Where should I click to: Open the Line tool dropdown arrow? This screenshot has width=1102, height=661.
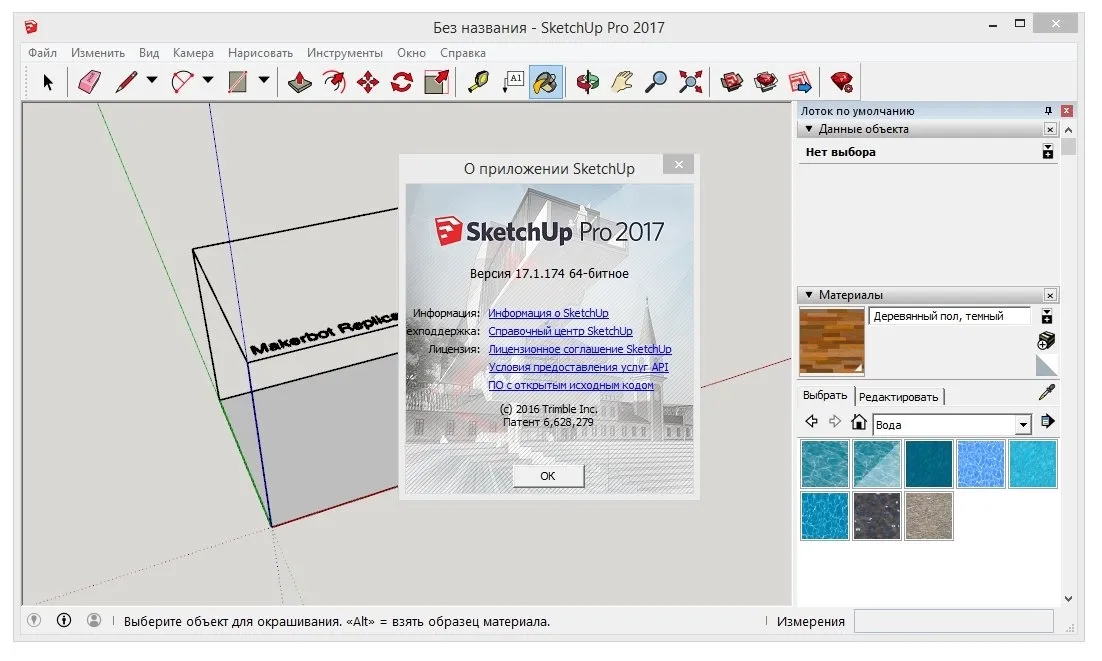152,80
